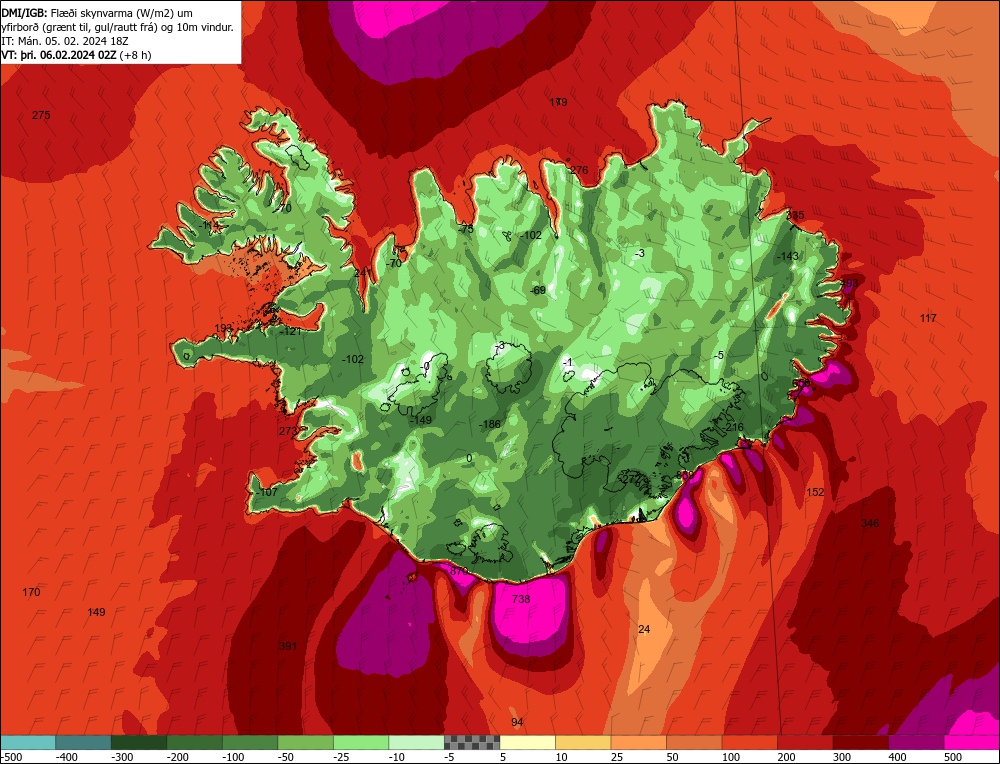This screenshot has width=1000, height=764.
Task: Click the value -121 in west Iceland
Action: pyautogui.click(x=290, y=331)
